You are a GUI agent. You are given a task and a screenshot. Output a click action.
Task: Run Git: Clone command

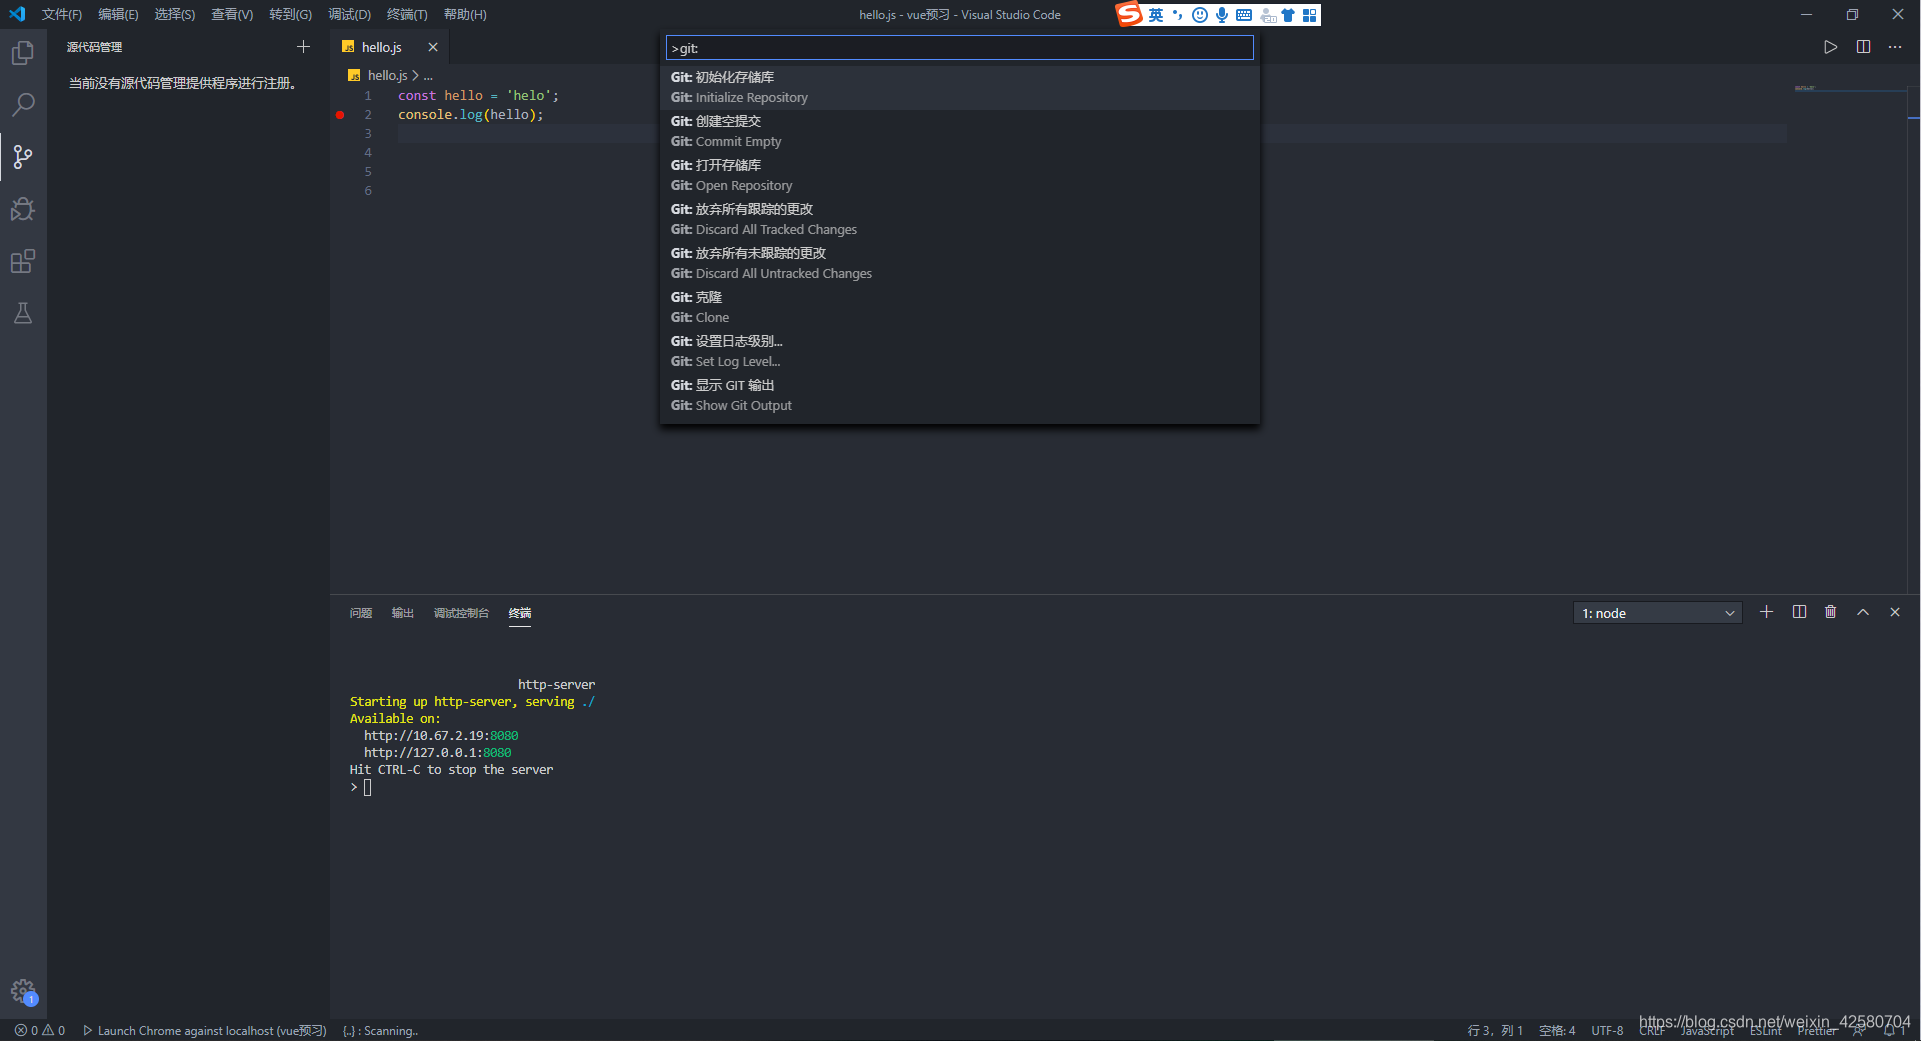pyautogui.click(x=959, y=307)
